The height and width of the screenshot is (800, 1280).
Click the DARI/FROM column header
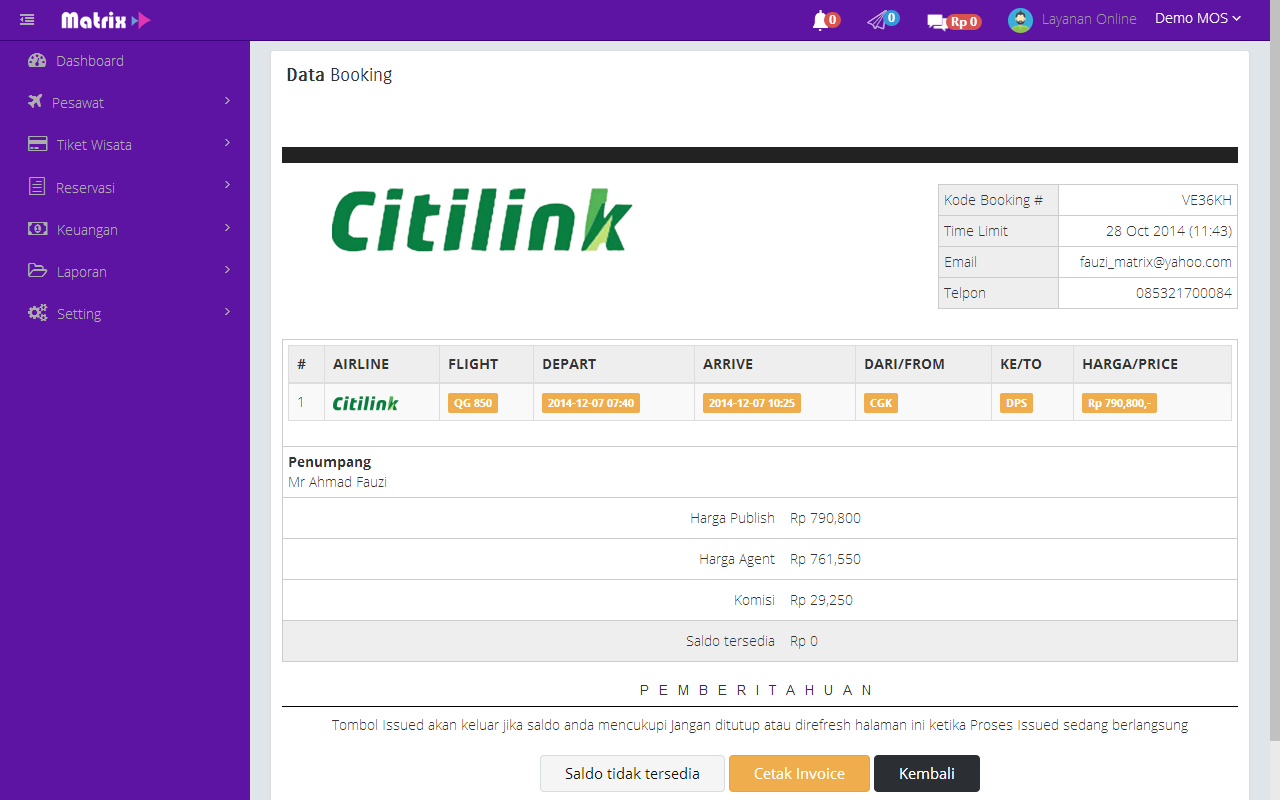pyautogui.click(x=905, y=364)
